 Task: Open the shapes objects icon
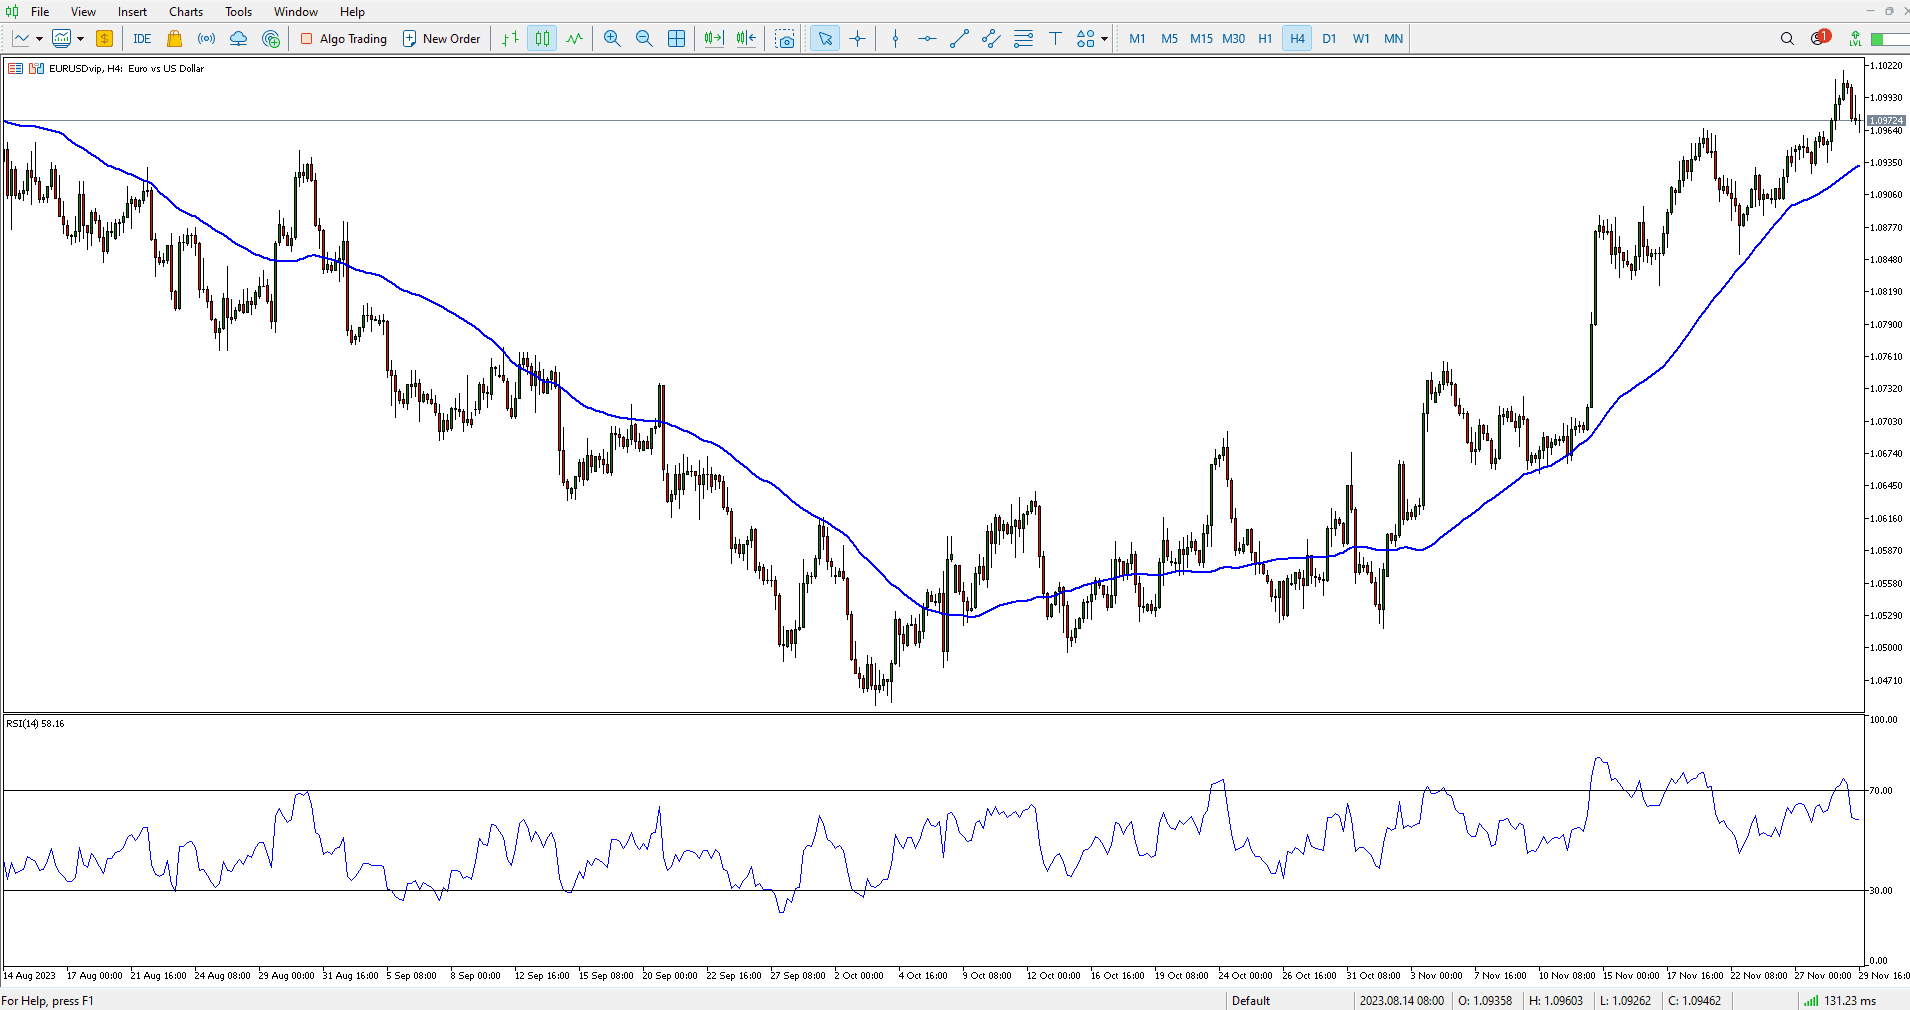point(1085,39)
